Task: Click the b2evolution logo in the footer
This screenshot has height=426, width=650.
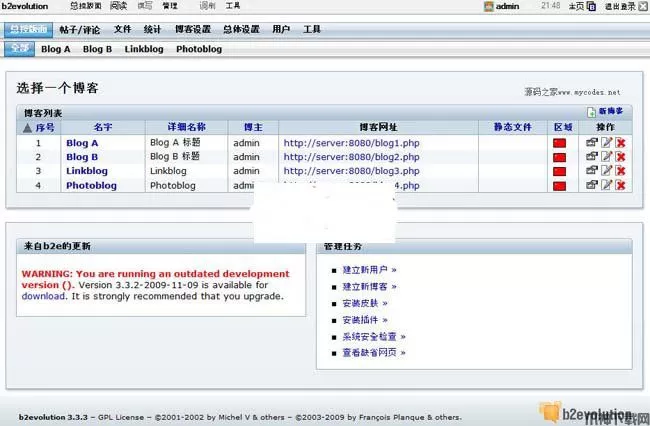Action: pos(585,413)
